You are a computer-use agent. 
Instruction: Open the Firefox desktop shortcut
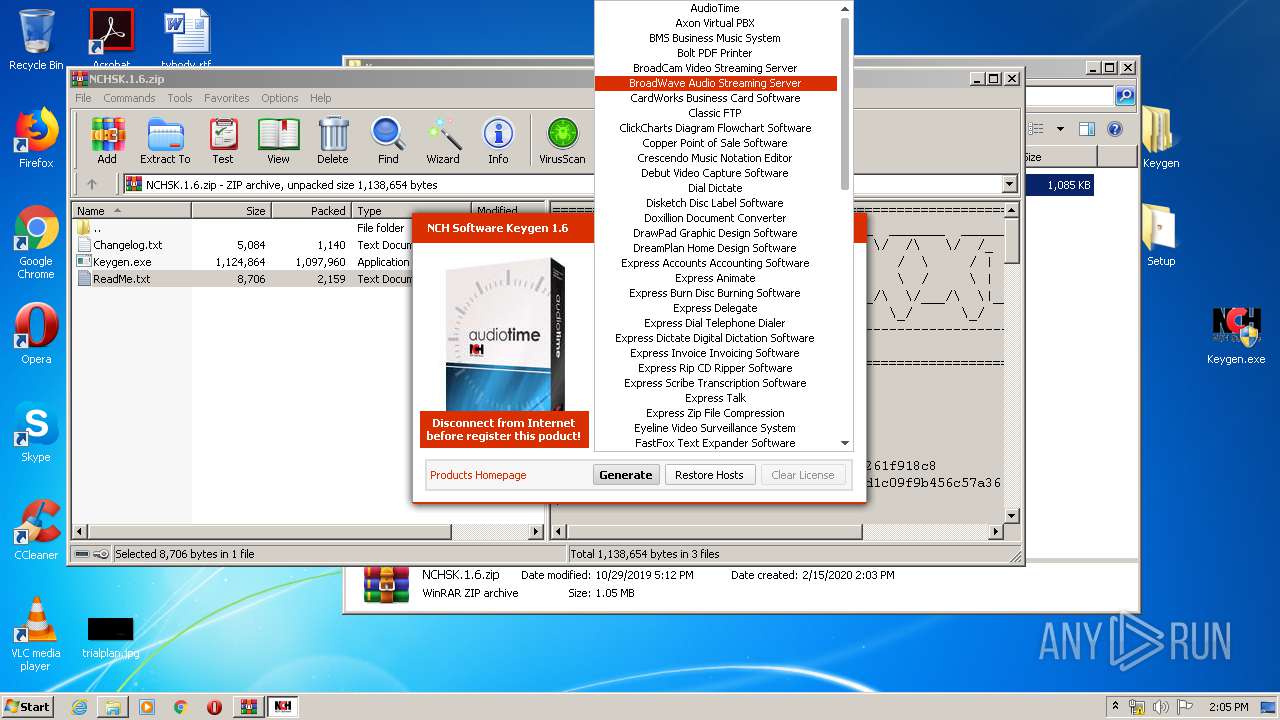click(36, 138)
